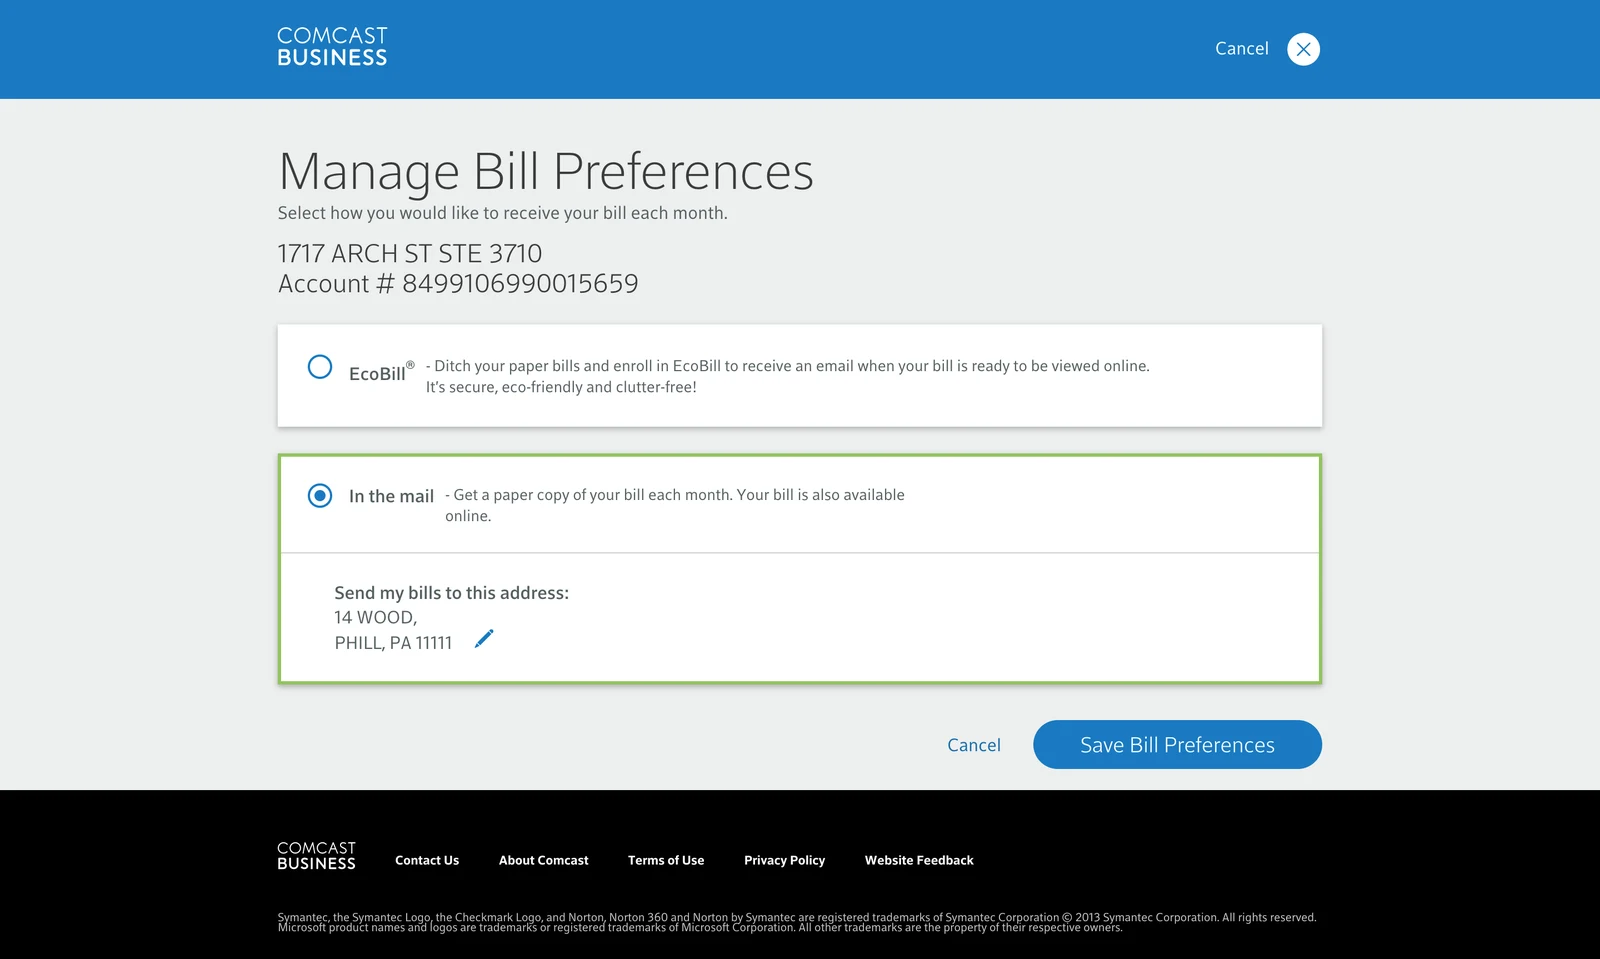Screen dimensions: 1600x959
Task: Click the pencil edit address icon
Action: point(484,639)
